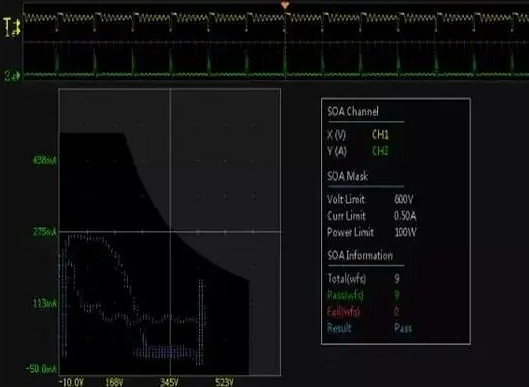Click the green Pass(wfs) label

tap(345, 295)
